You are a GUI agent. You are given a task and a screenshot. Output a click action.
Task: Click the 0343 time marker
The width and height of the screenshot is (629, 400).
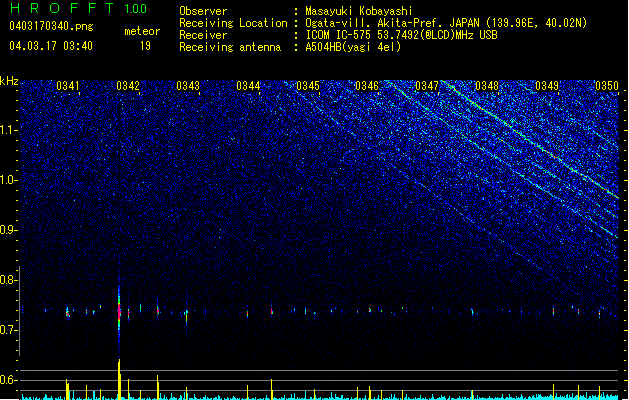188,86
